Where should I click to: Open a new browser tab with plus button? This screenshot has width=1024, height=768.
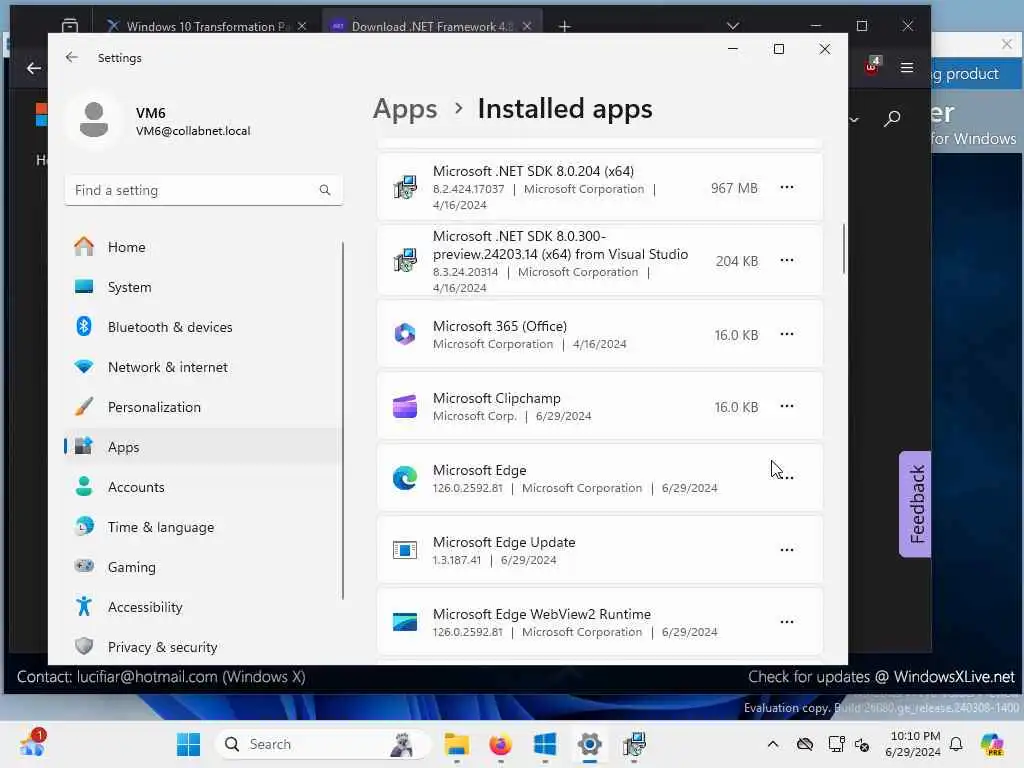coord(565,26)
